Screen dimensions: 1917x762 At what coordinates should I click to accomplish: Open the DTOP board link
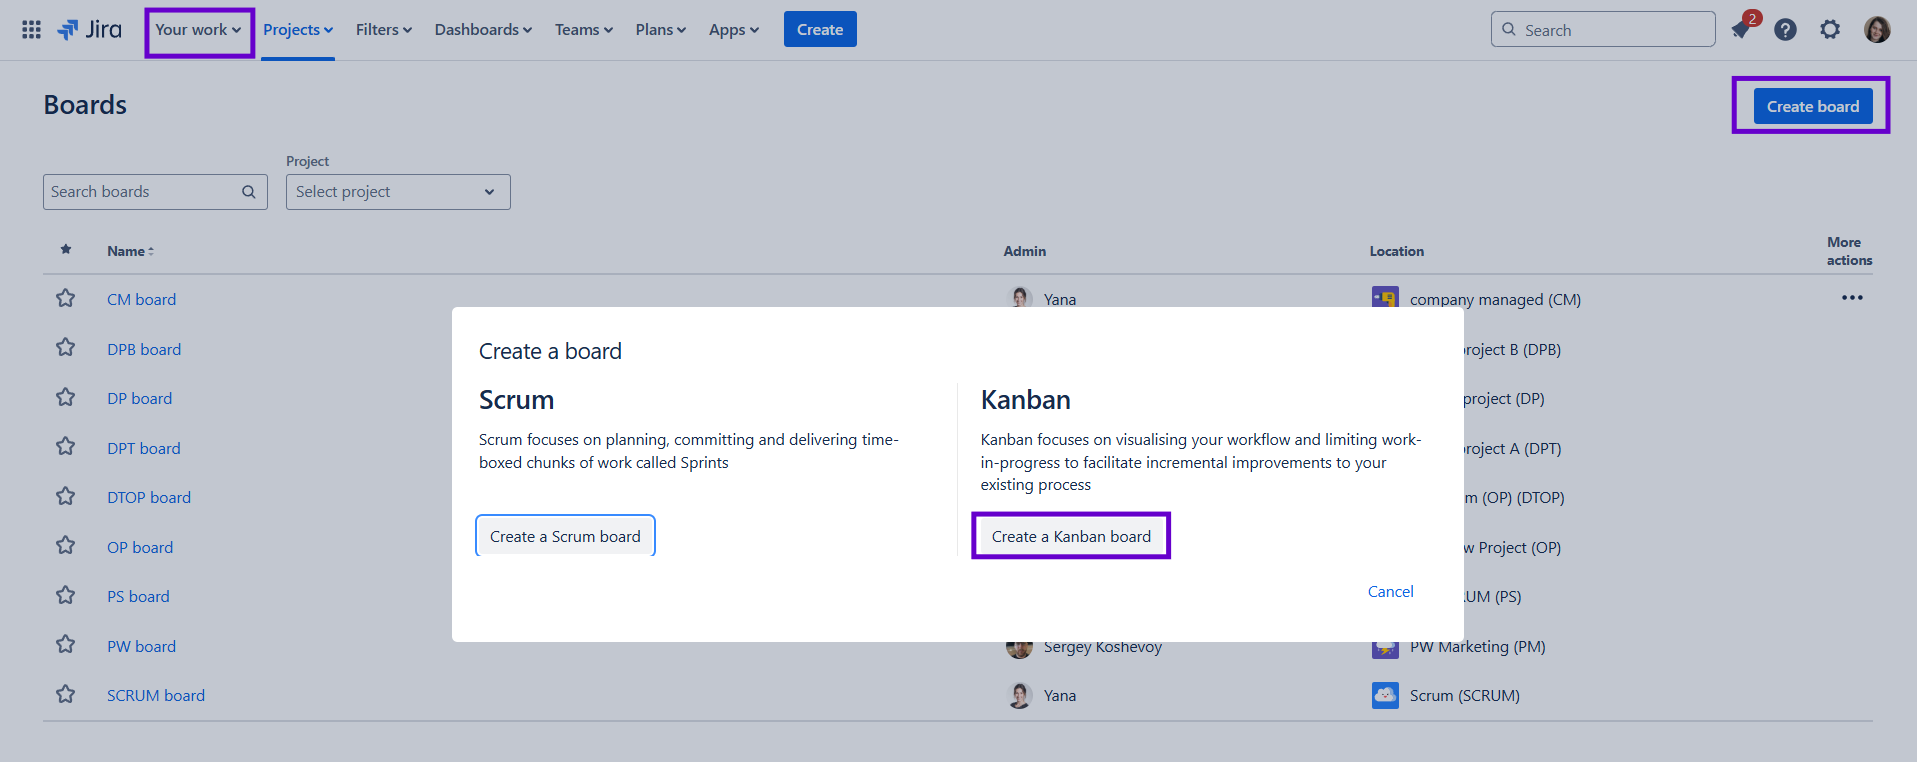(x=149, y=497)
